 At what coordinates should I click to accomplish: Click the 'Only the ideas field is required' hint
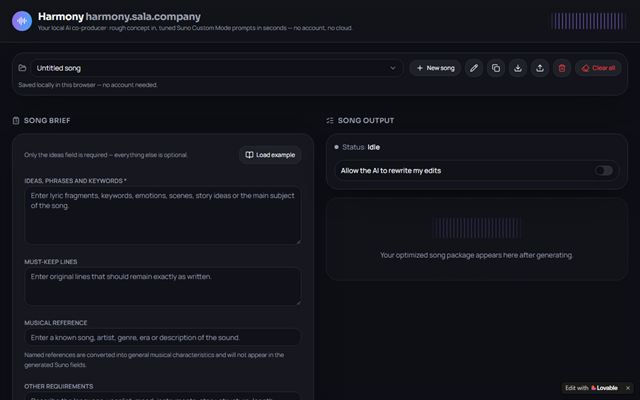tap(106, 155)
